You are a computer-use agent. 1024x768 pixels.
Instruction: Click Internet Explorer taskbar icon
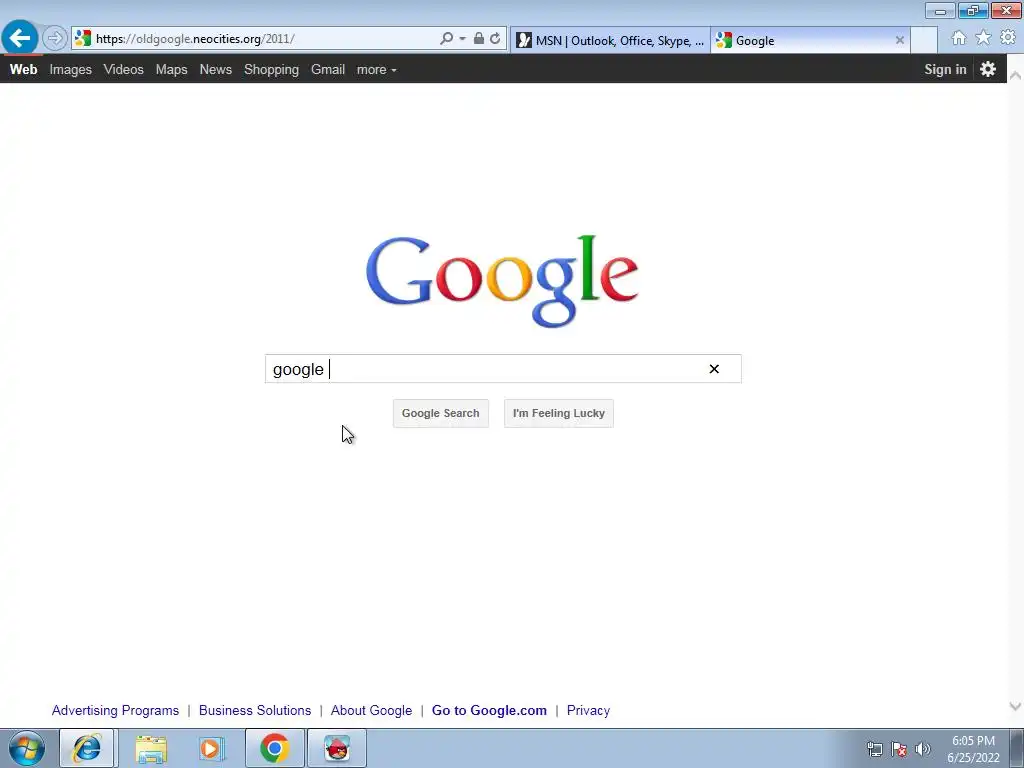[x=87, y=748]
